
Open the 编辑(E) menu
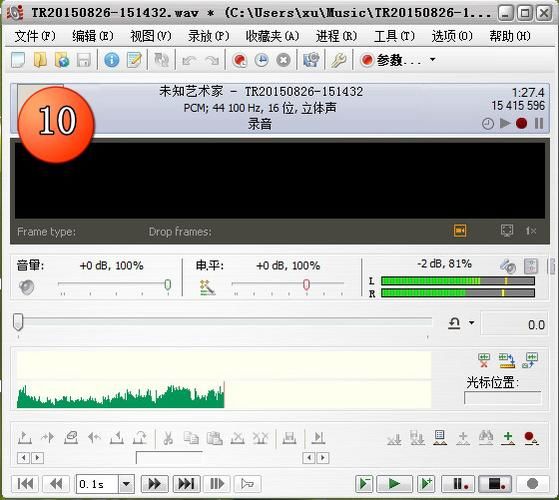click(93, 36)
